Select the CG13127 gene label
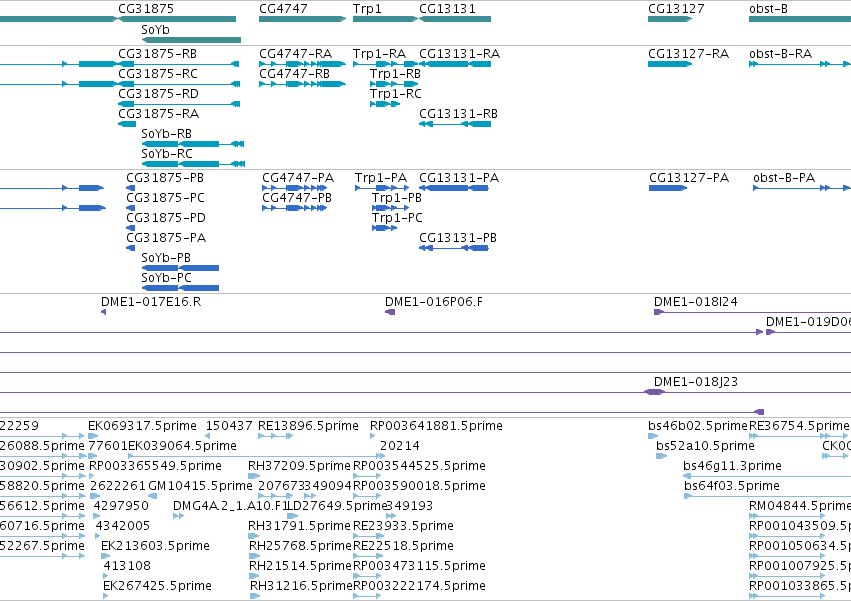This screenshot has width=851, height=601. 676,9
